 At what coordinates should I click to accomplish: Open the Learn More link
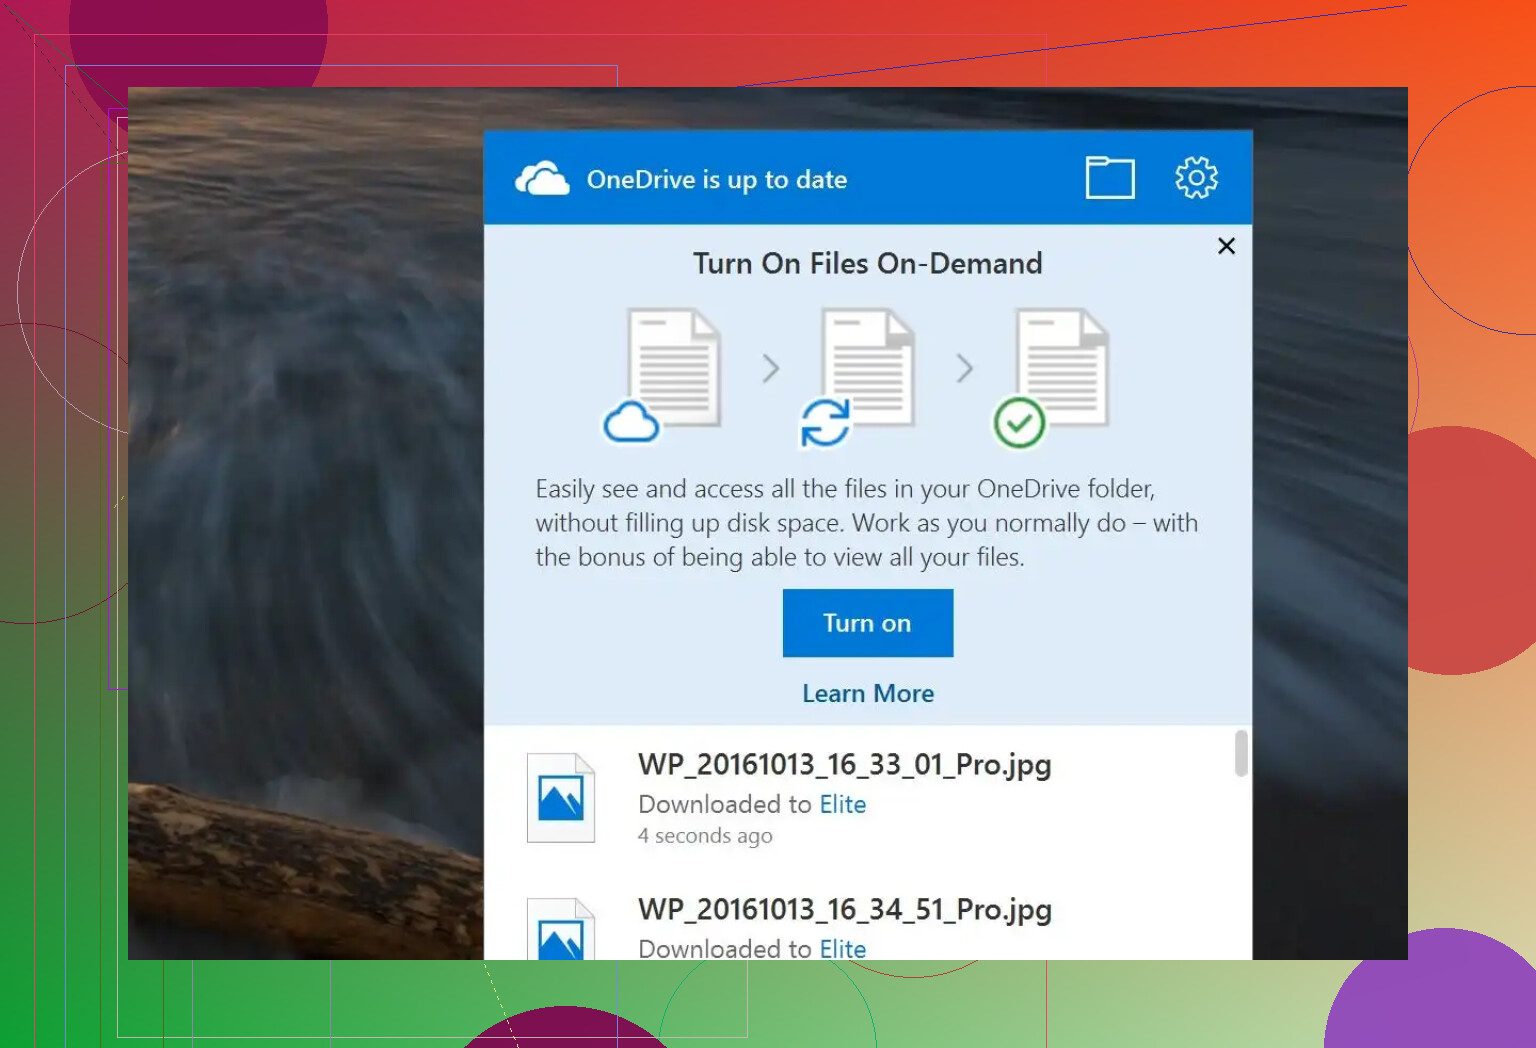coord(868,694)
